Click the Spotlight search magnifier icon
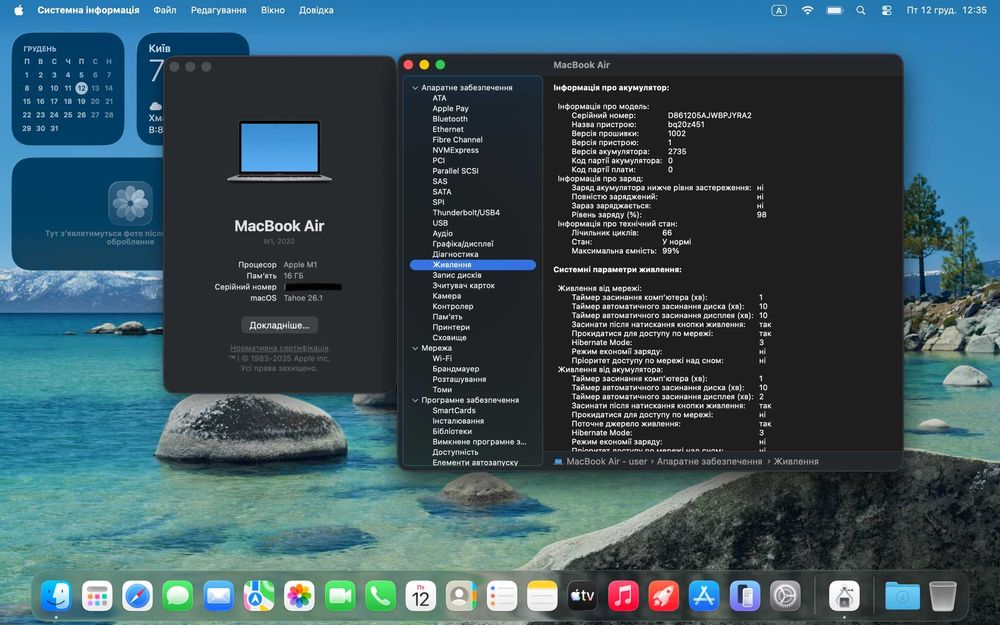Viewport: 1000px width, 625px height. (861, 10)
